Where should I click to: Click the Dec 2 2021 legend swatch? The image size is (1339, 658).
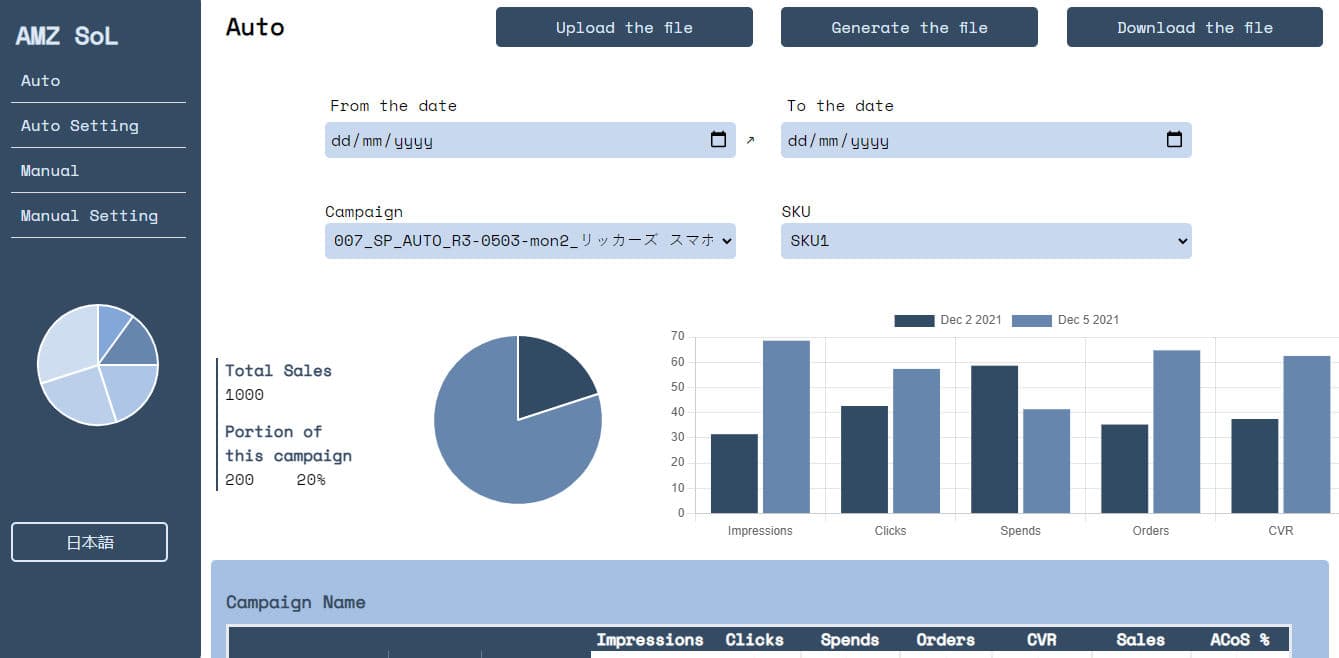coord(911,319)
